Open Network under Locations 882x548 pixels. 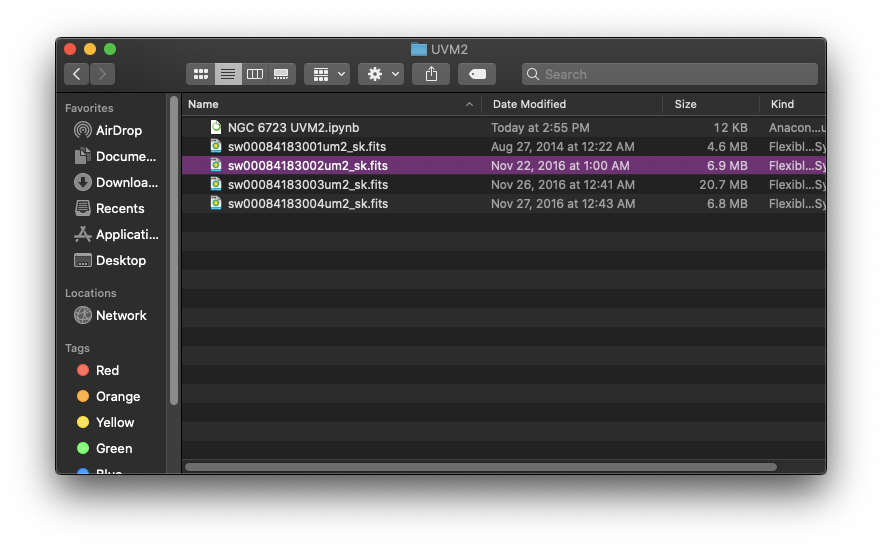pyautogui.click(x=111, y=316)
